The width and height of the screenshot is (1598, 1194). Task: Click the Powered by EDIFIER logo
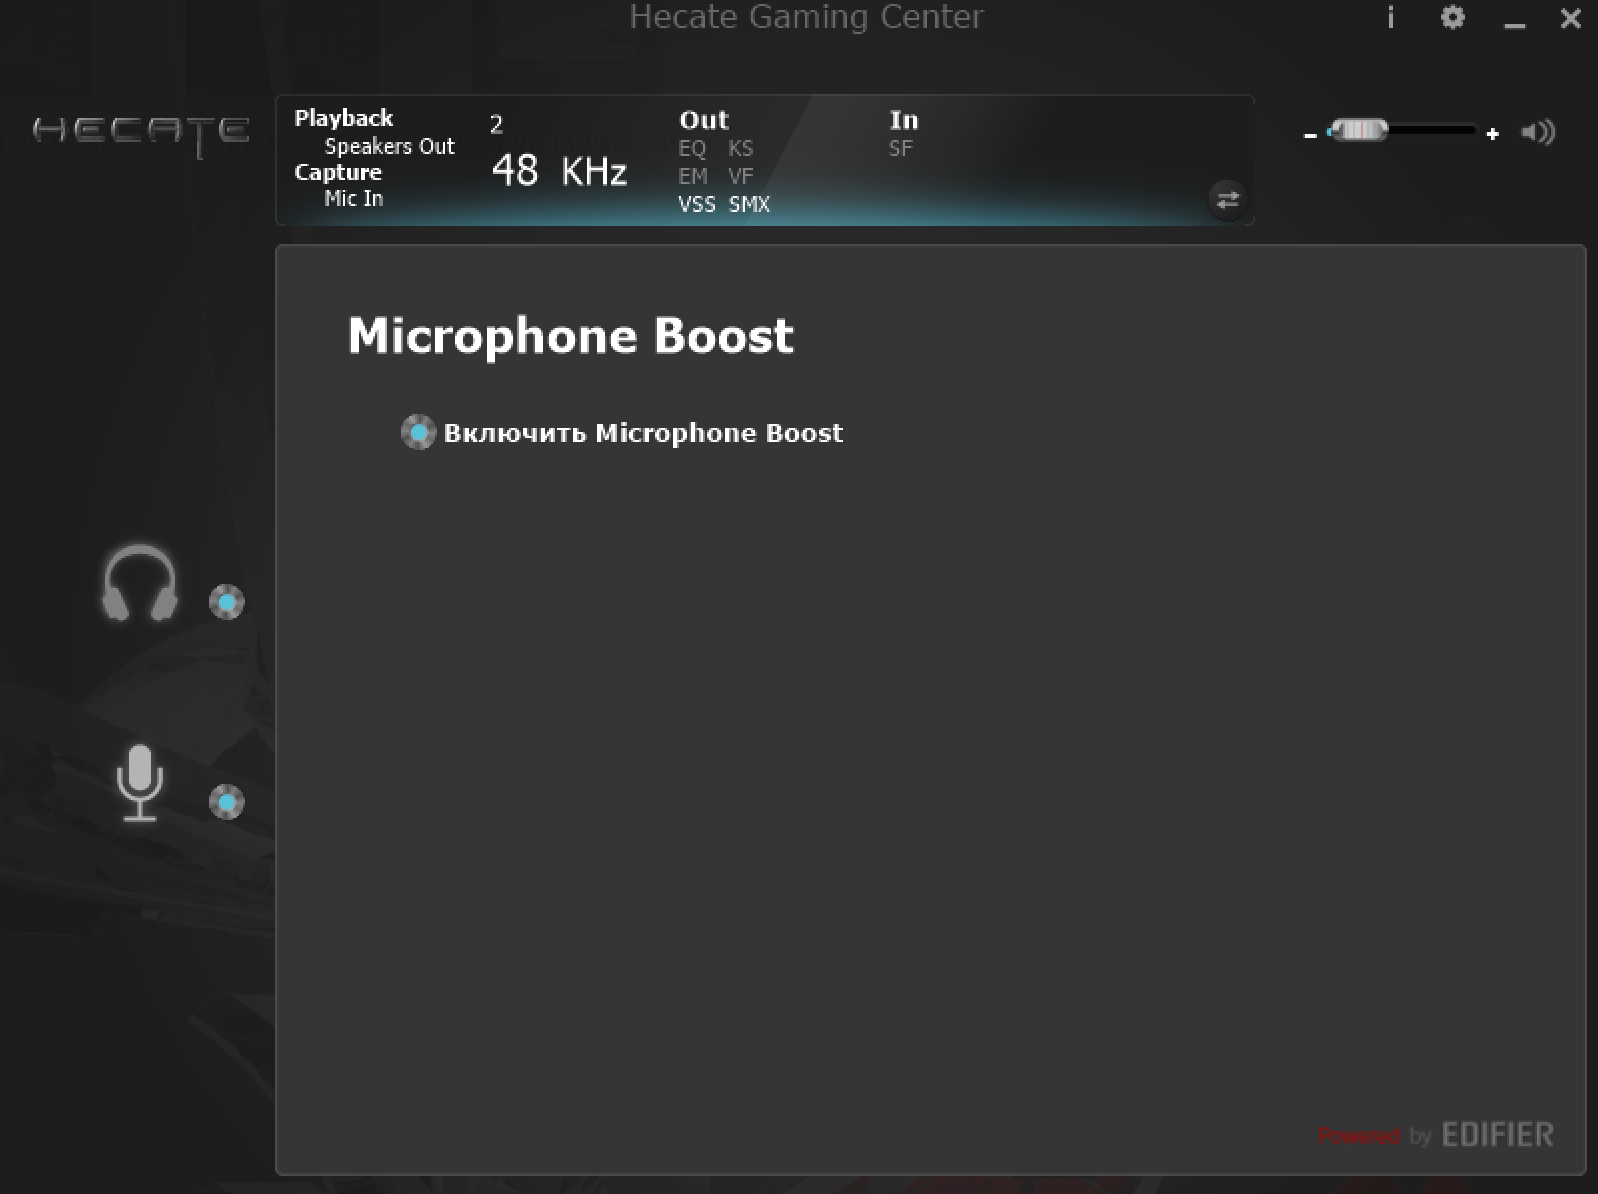click(x=1436, y=1135)
